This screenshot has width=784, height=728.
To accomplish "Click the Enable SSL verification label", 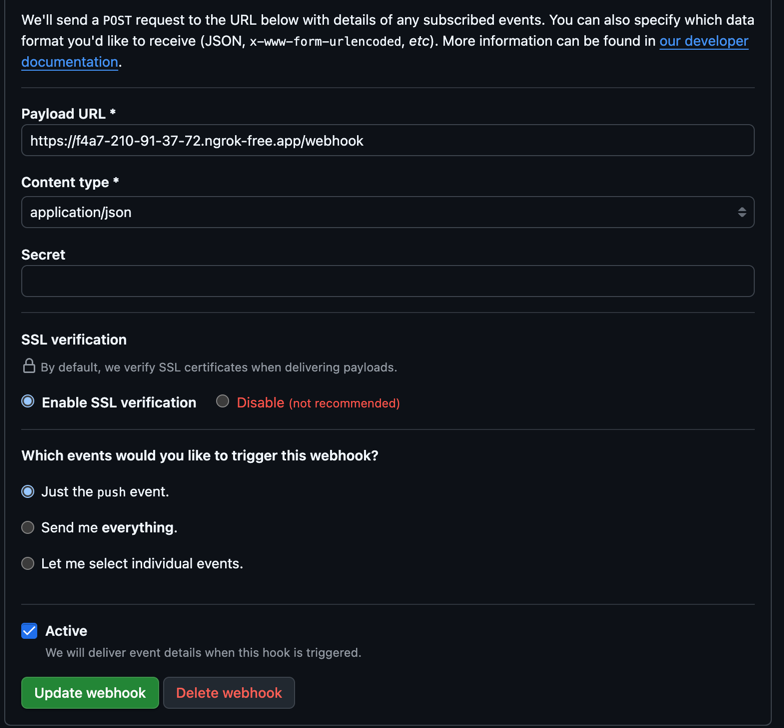I will [x=119, y=402].
